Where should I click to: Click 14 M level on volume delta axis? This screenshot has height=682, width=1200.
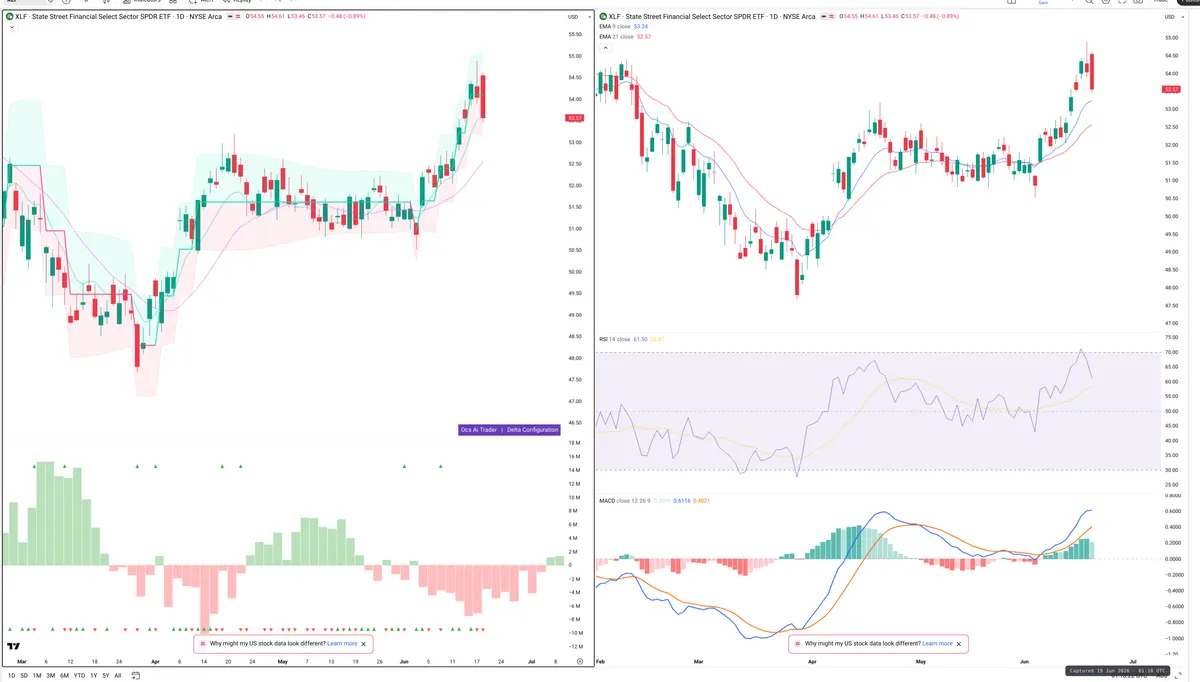click(576, 470)
